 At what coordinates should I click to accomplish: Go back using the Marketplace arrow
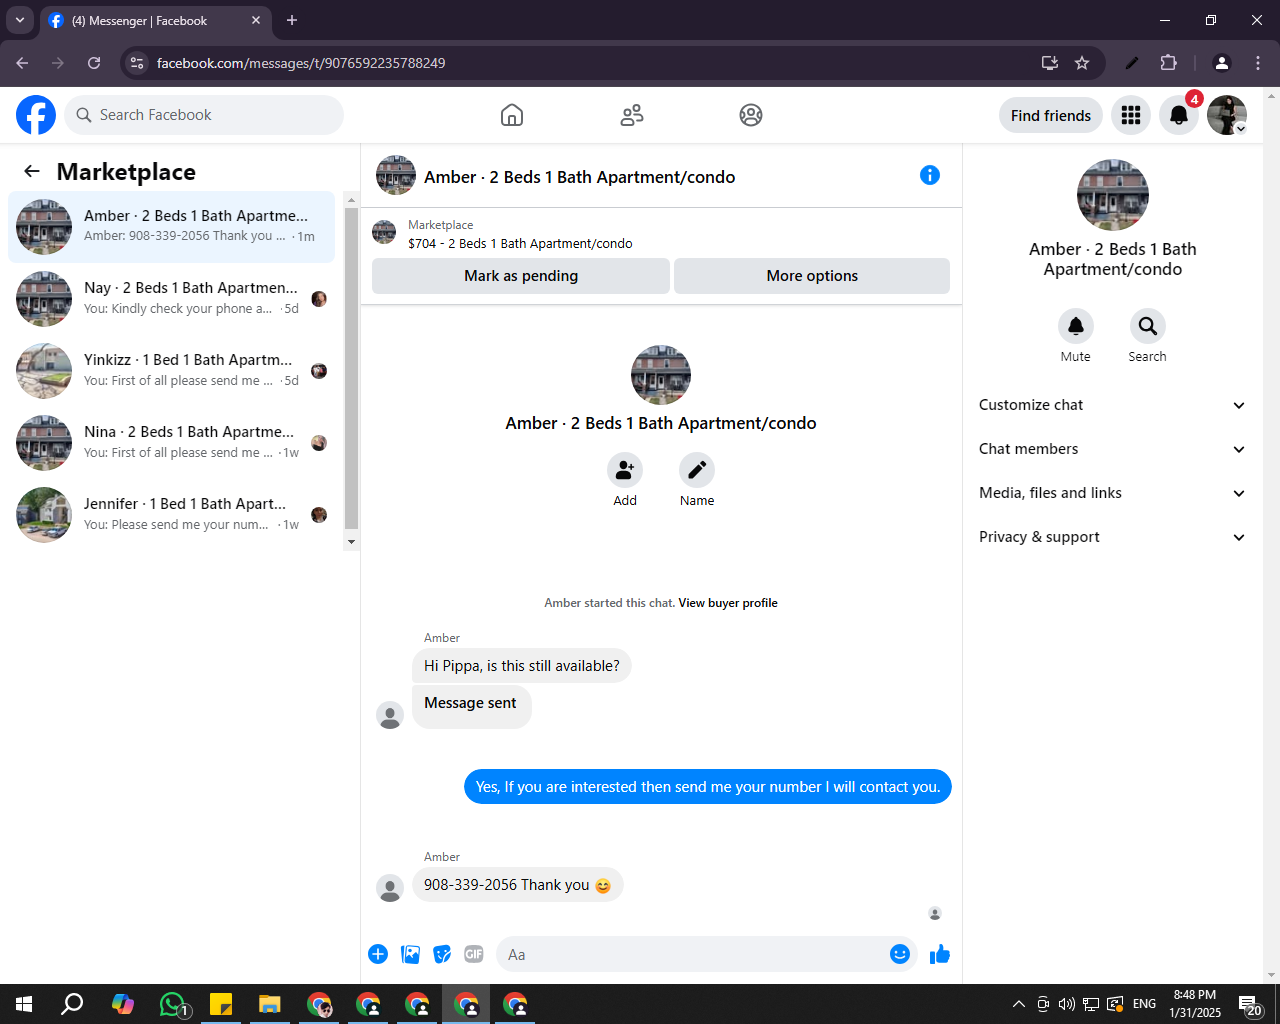[32, 171]
